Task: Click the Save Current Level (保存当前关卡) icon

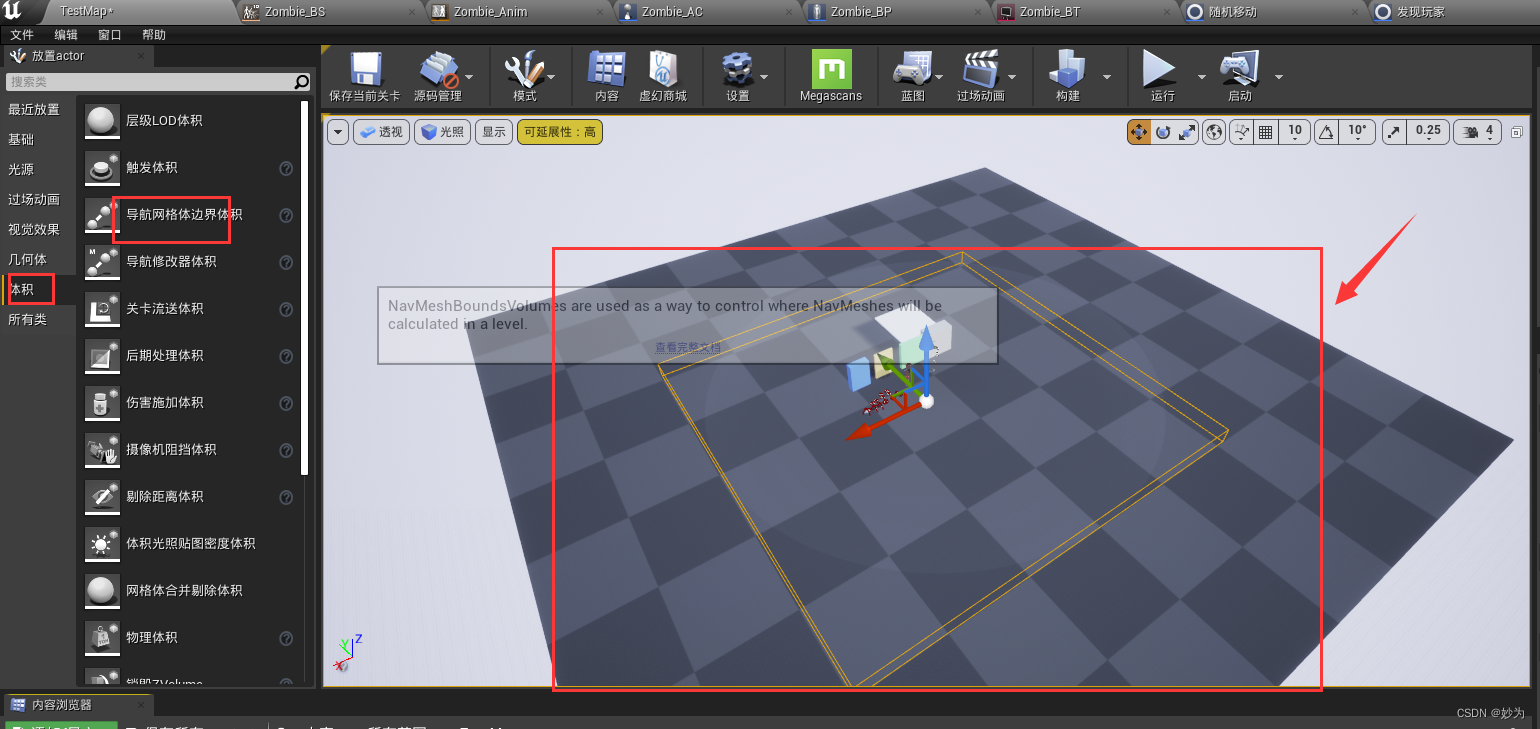Action: coord(364,71)
